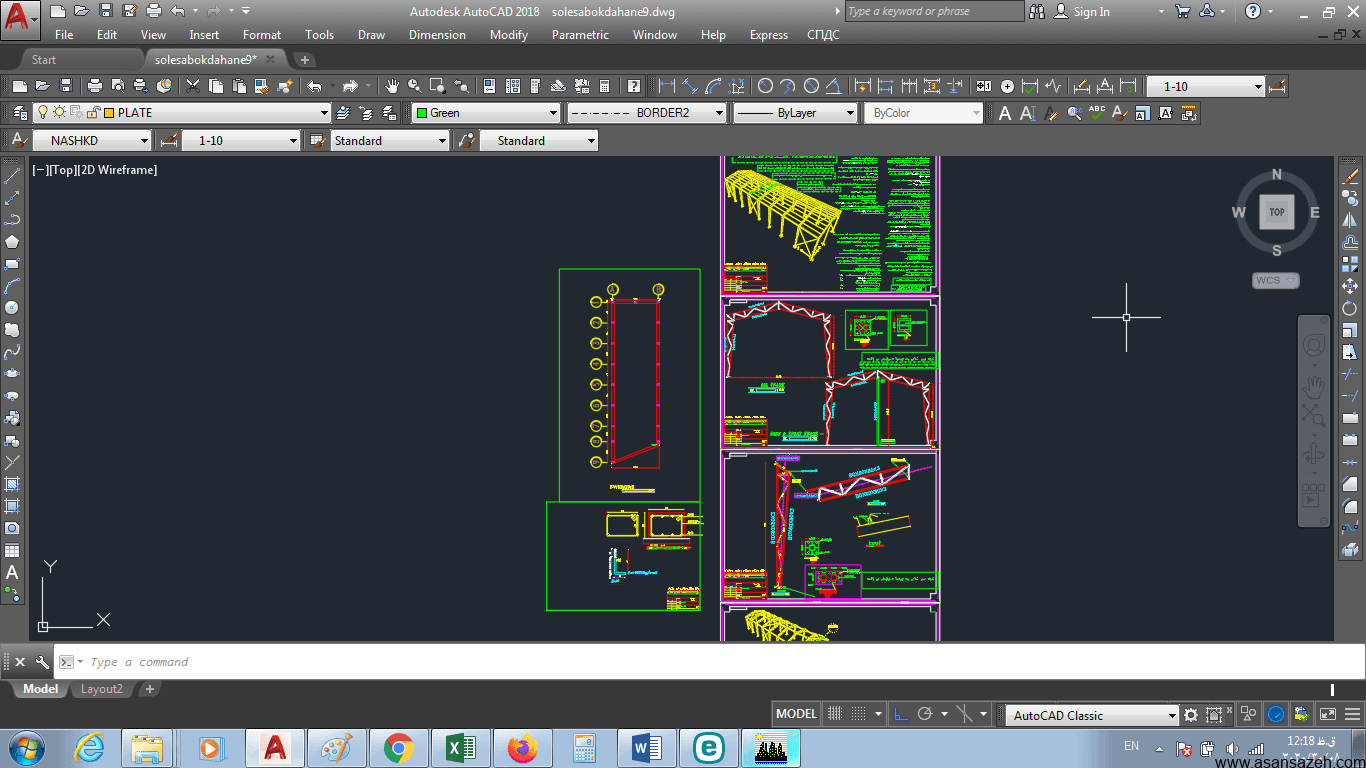Open the Dimension menu
This screenshot has width=1366, height=768.
[437, 35]
